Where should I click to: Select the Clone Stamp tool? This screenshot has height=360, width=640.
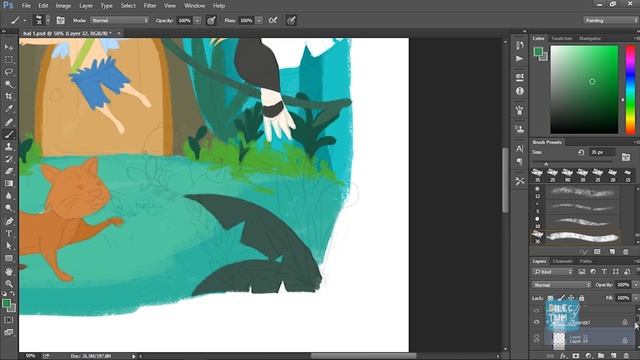[x=9, y=147]
